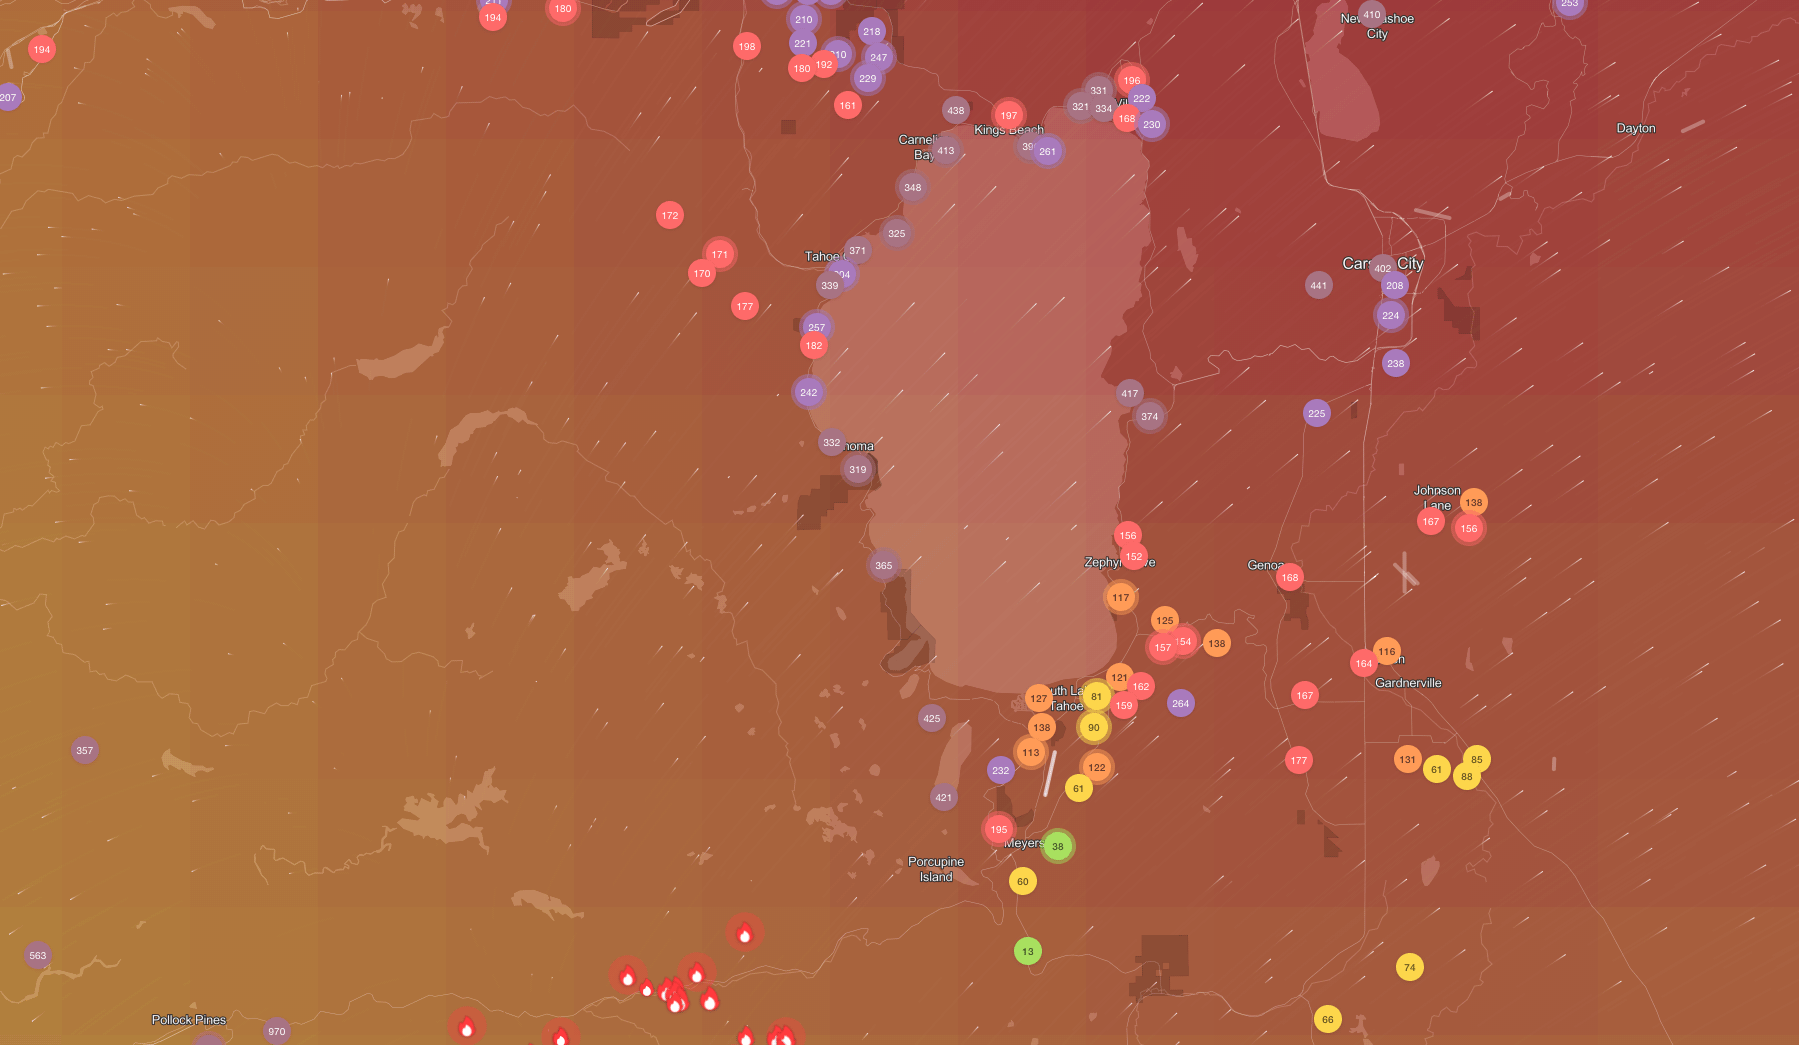This screenshot has width=1799, height=1045.
Task: Select the sensor marker showing 374
Action: [x=1150, y=416]
